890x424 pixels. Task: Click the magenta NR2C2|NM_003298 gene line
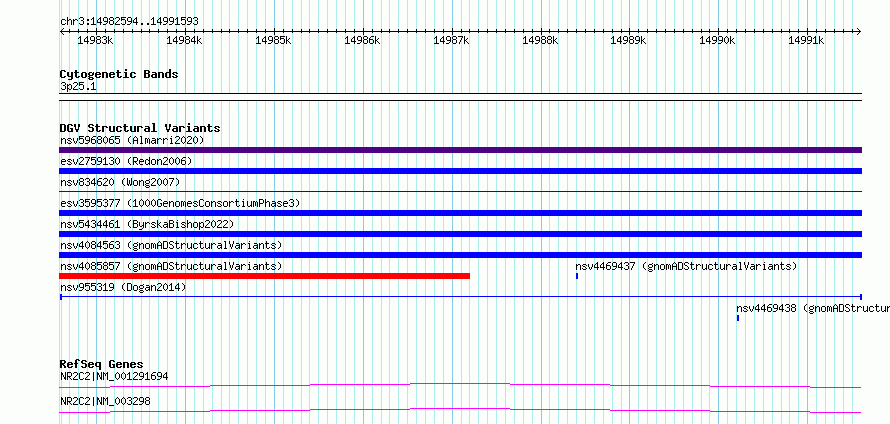point(460,410)
